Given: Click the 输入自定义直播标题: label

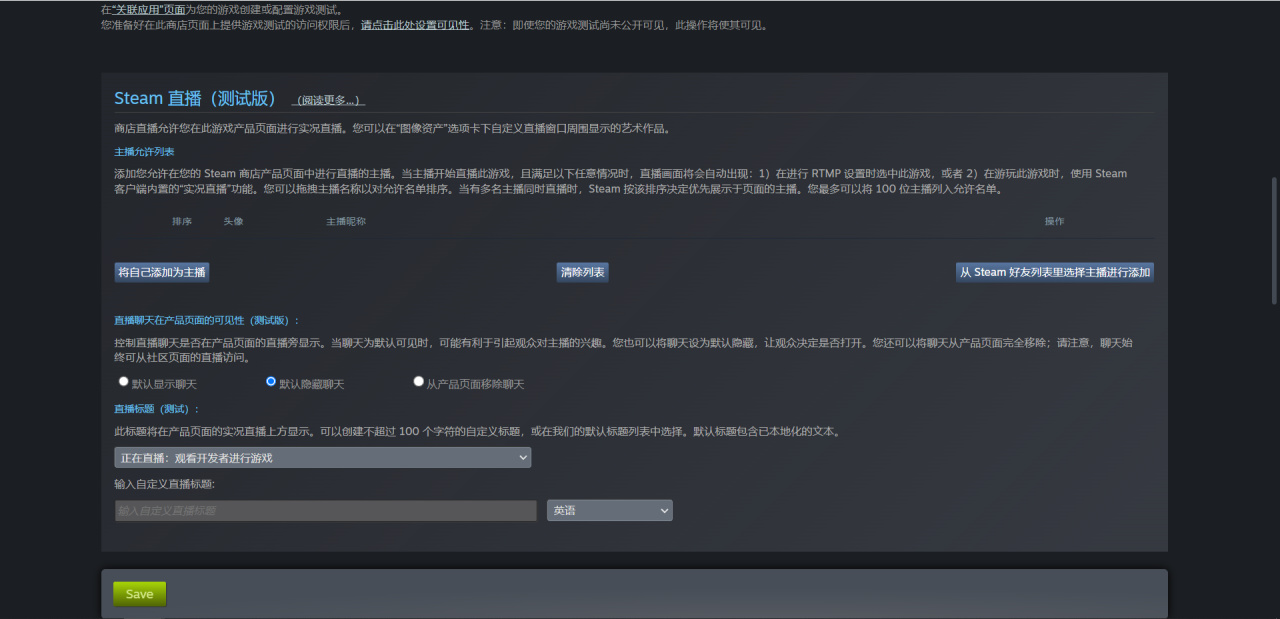Looking at the screenshot, I should click(x=165, y=484).
